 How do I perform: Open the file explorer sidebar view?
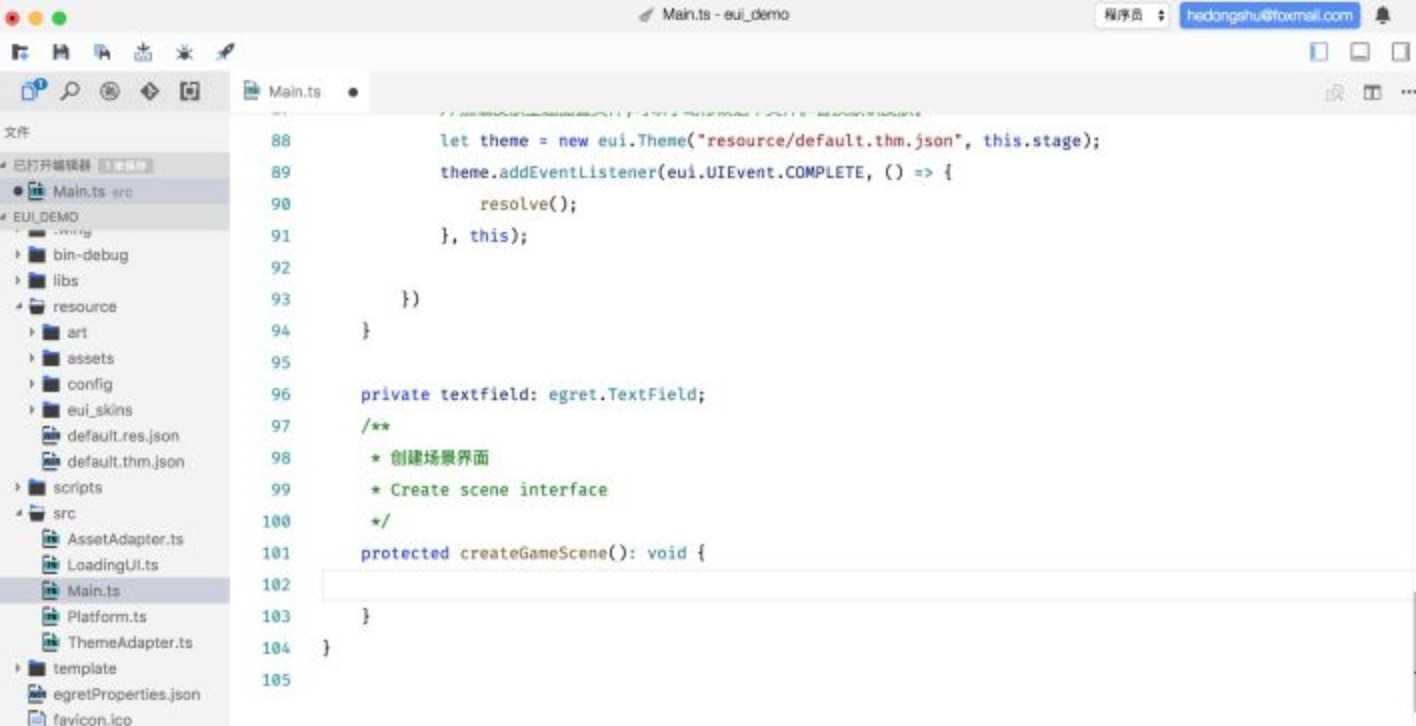point(33,91)
